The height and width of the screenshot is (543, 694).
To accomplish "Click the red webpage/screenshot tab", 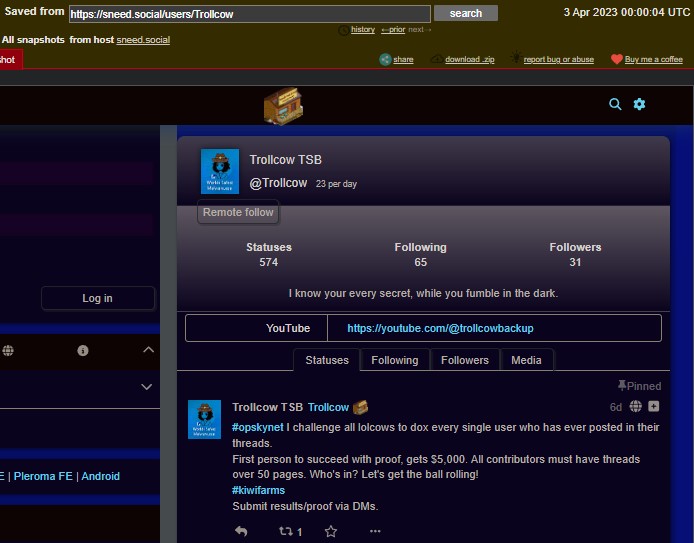I will (x=9, y=60).
